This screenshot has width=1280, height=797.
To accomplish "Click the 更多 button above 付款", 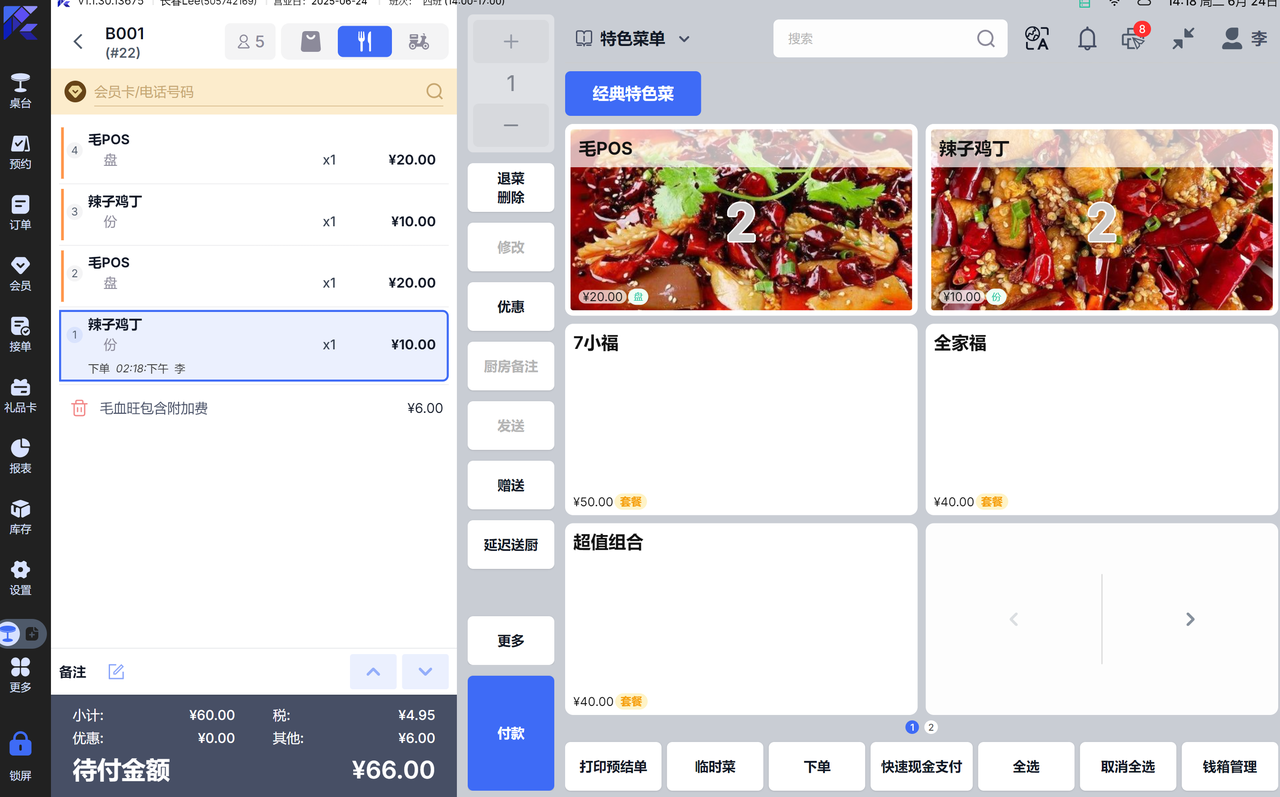I will click(511, 641).
